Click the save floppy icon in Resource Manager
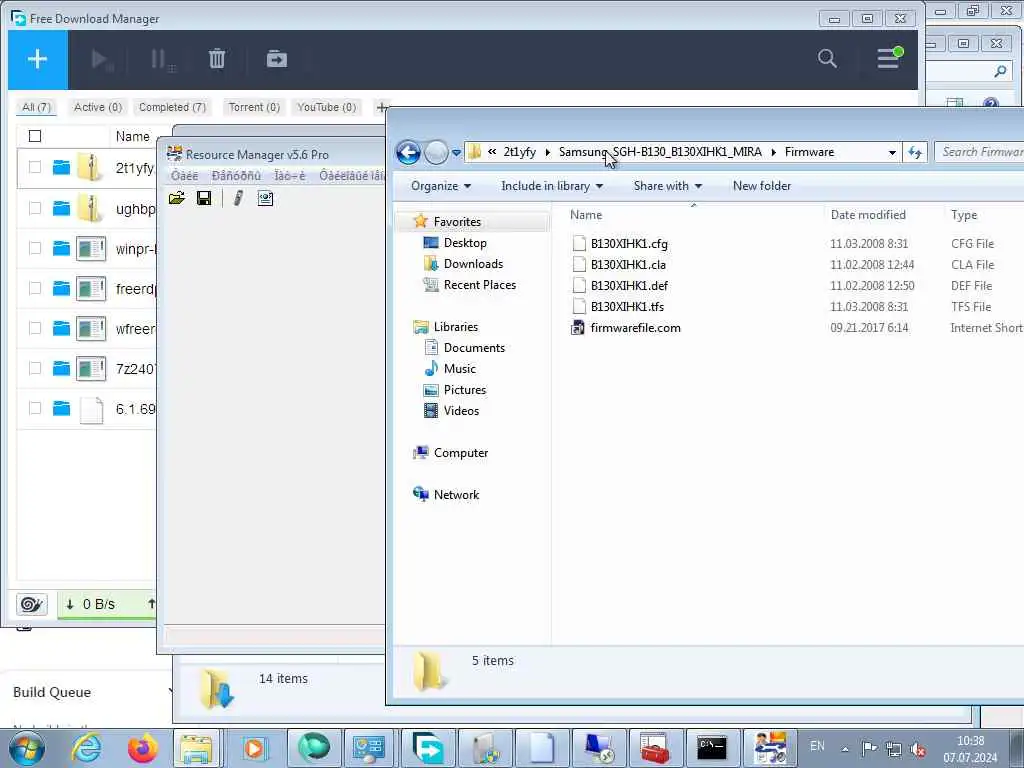1024x768 pixels. [204, 199]
